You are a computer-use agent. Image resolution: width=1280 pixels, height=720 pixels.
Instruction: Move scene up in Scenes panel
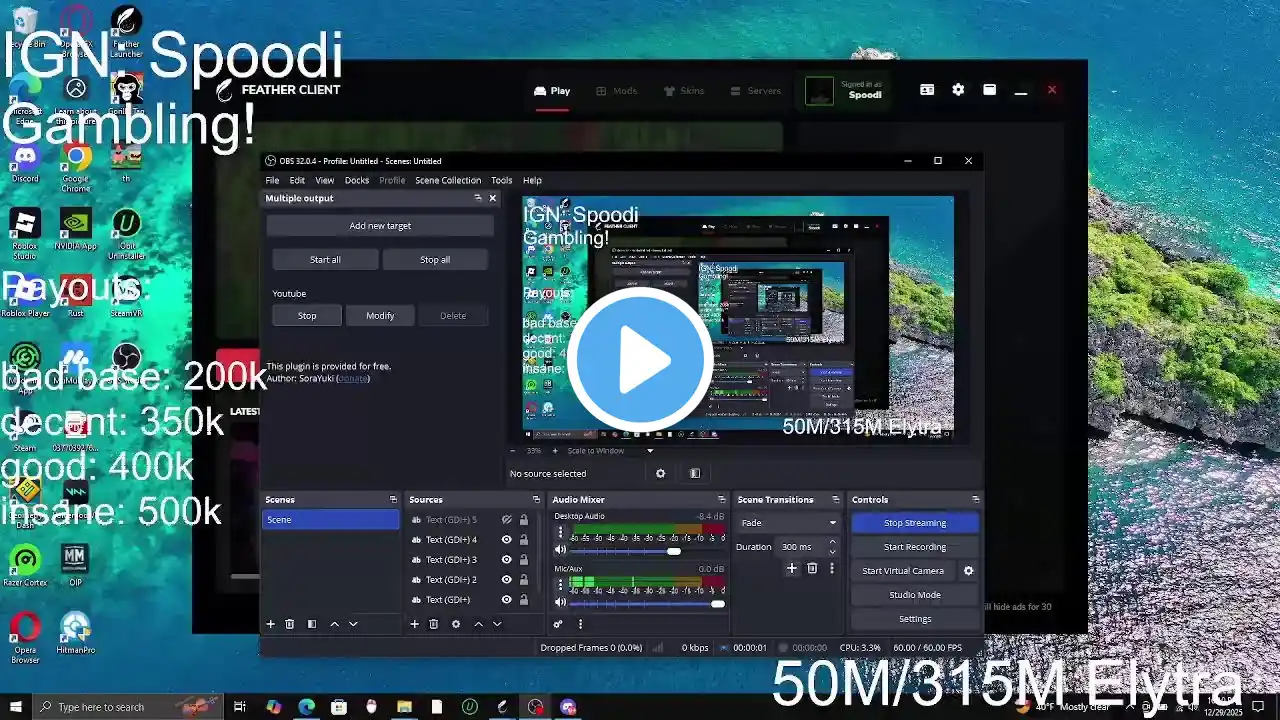(334, 624)
